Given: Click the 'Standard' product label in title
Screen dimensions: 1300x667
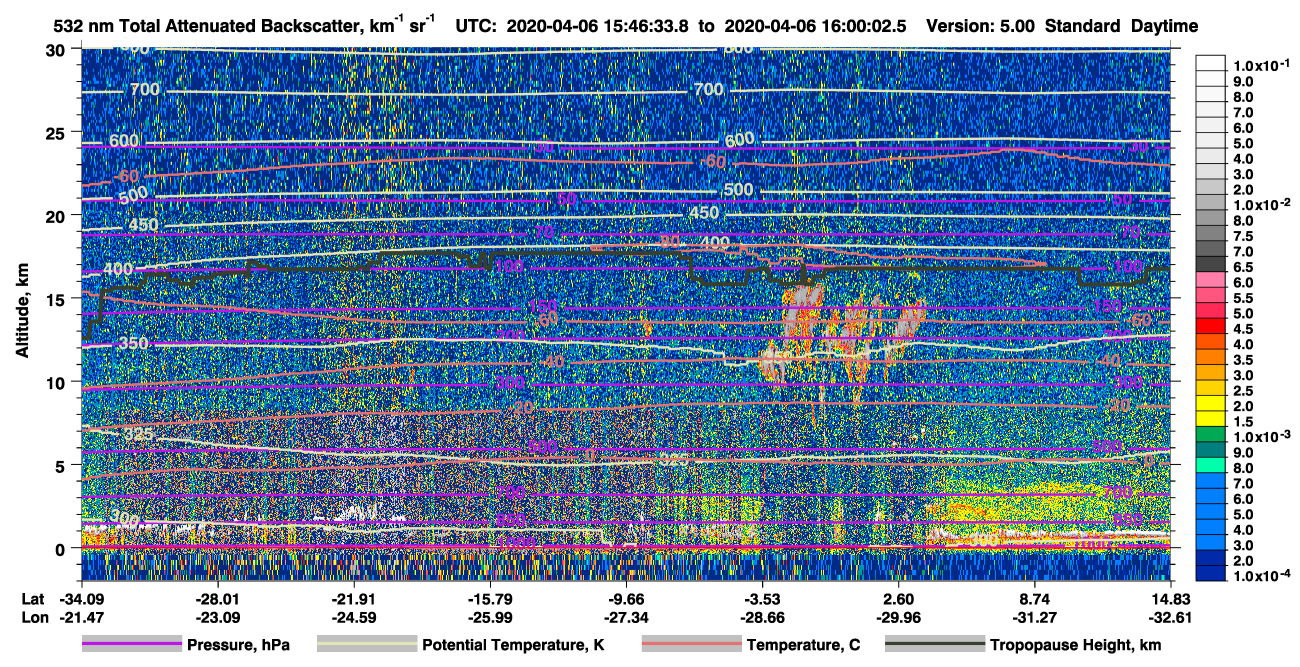Looking at the screenshot, I should pyautogui.click(x=1084, y=27).
